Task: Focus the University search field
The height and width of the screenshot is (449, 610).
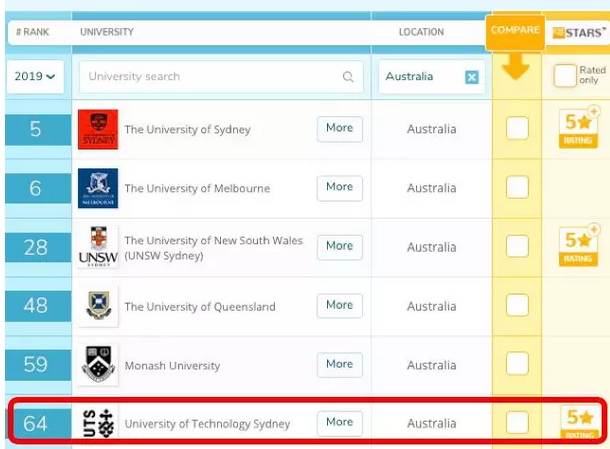Action: [x=210, y=77]
